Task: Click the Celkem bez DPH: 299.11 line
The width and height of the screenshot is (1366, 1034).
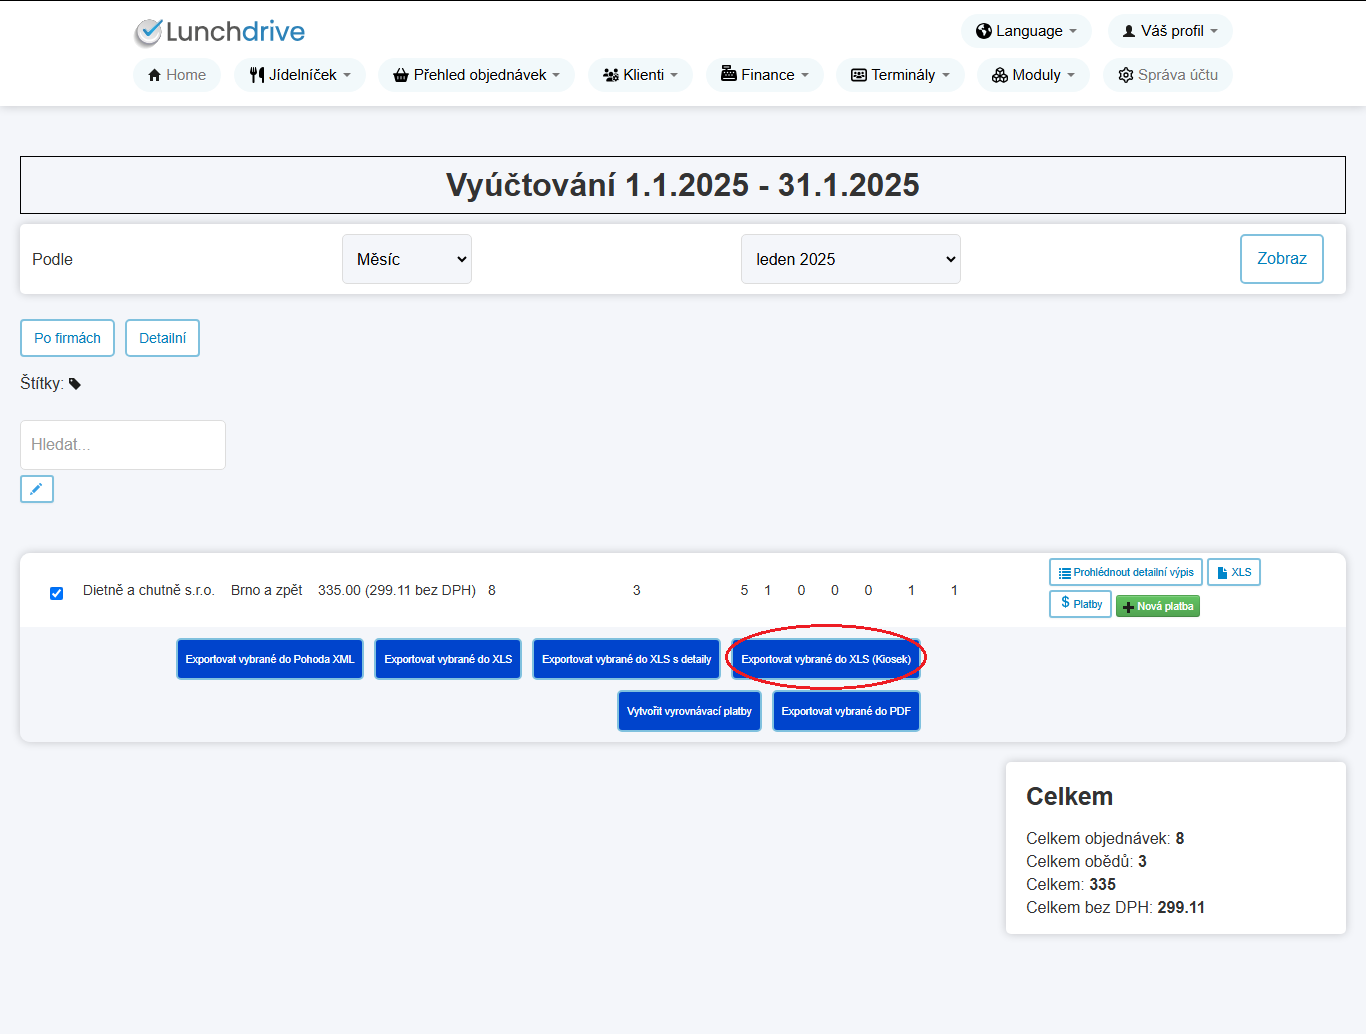Action: (1116, 907)
